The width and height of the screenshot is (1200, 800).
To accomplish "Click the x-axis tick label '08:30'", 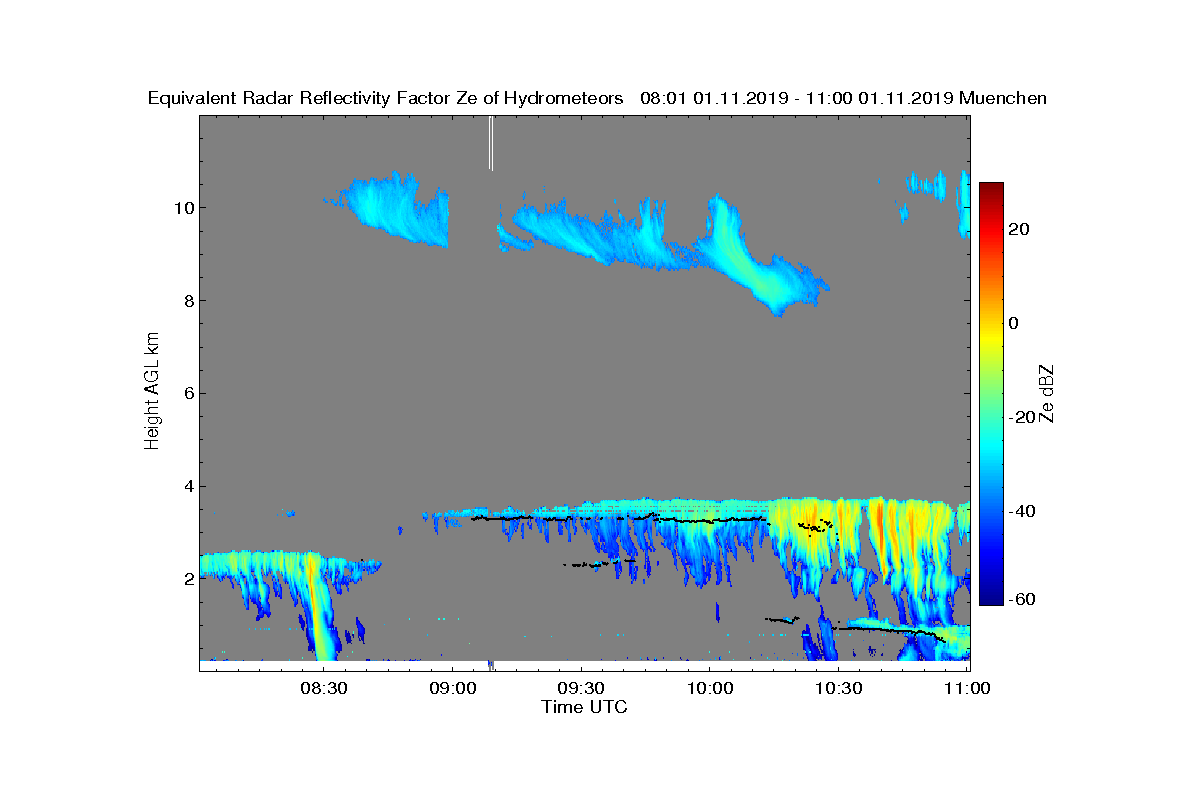I will 323,688.
